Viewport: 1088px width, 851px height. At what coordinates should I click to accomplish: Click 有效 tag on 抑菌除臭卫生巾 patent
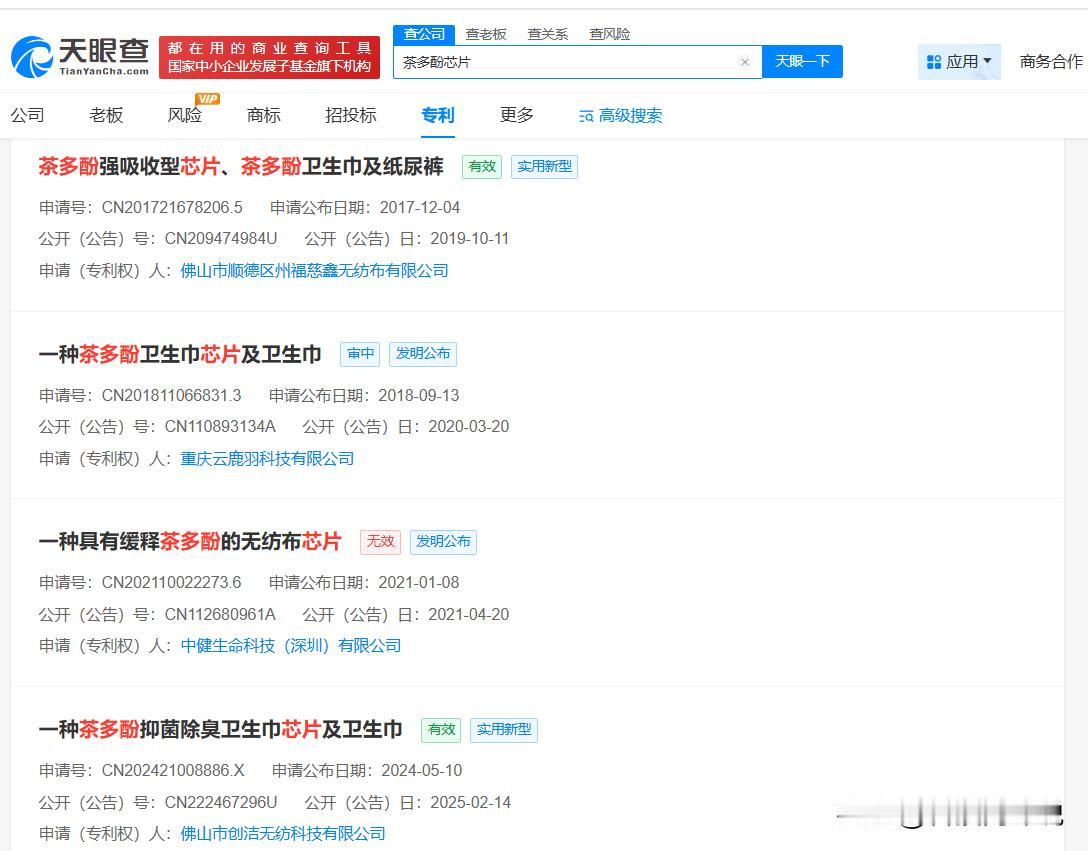(x=441, y=730)
